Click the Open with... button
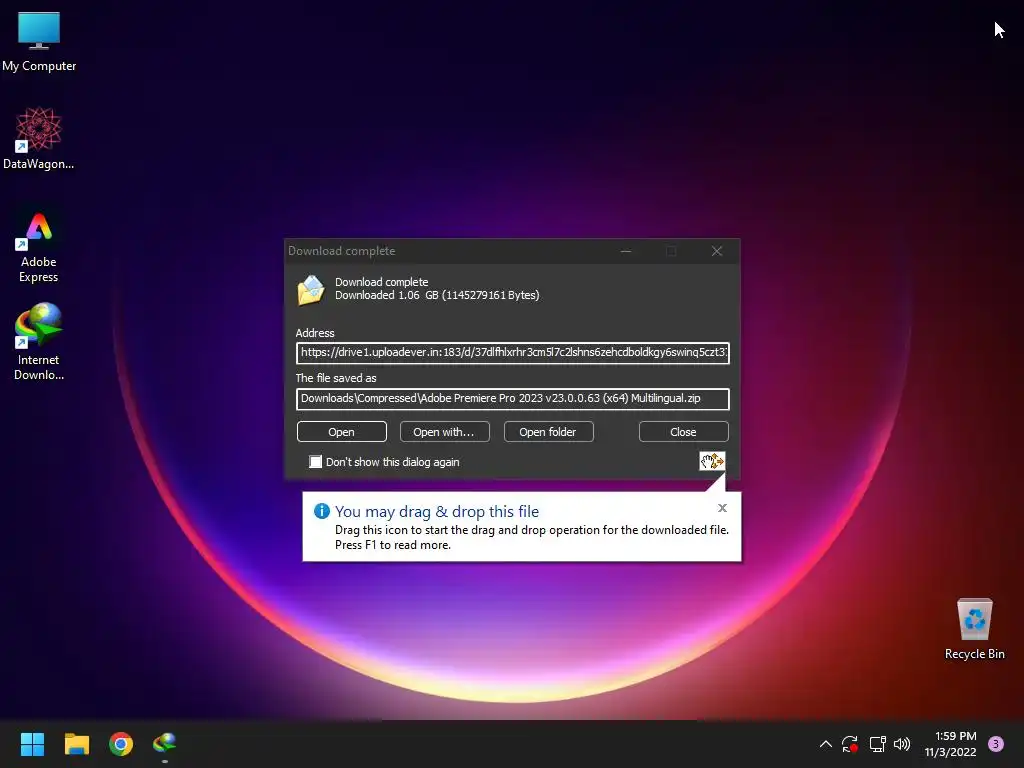Image resolution: width=1024 pixels, height=768 pixels. point(445,432)
